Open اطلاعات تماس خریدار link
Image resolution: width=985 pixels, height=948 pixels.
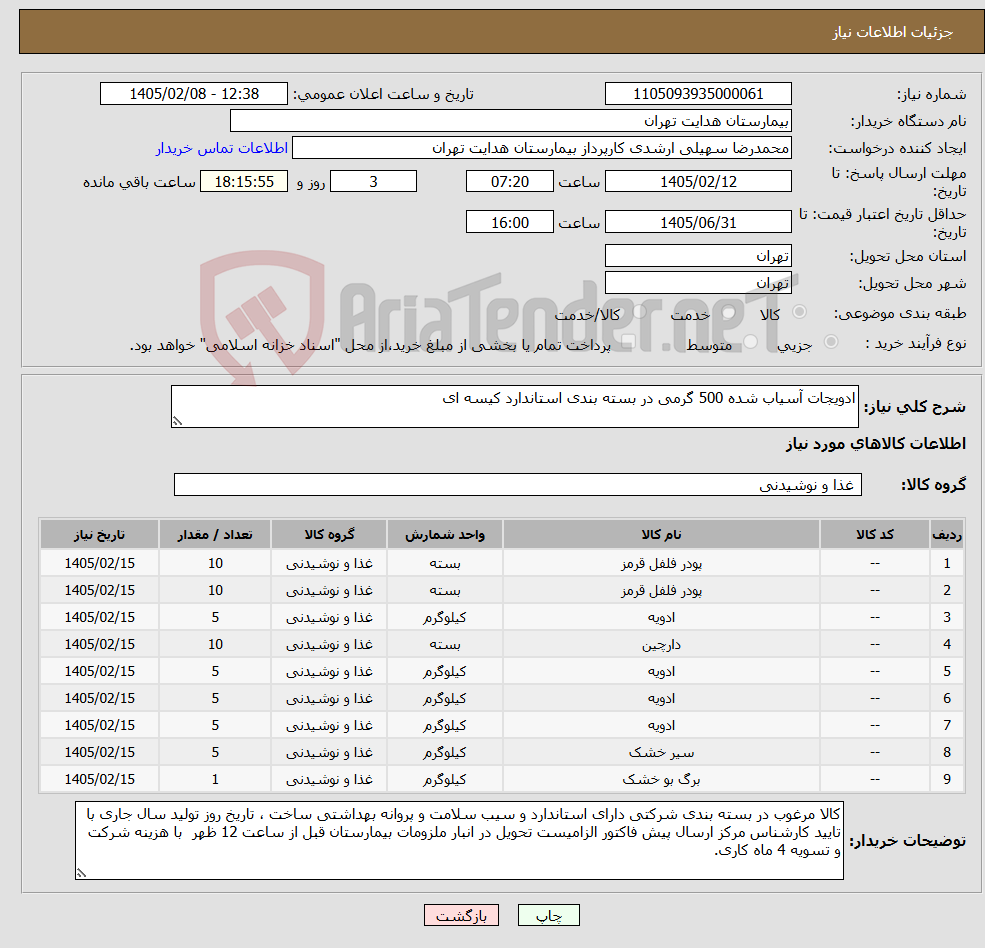click(x=222, y=148)
